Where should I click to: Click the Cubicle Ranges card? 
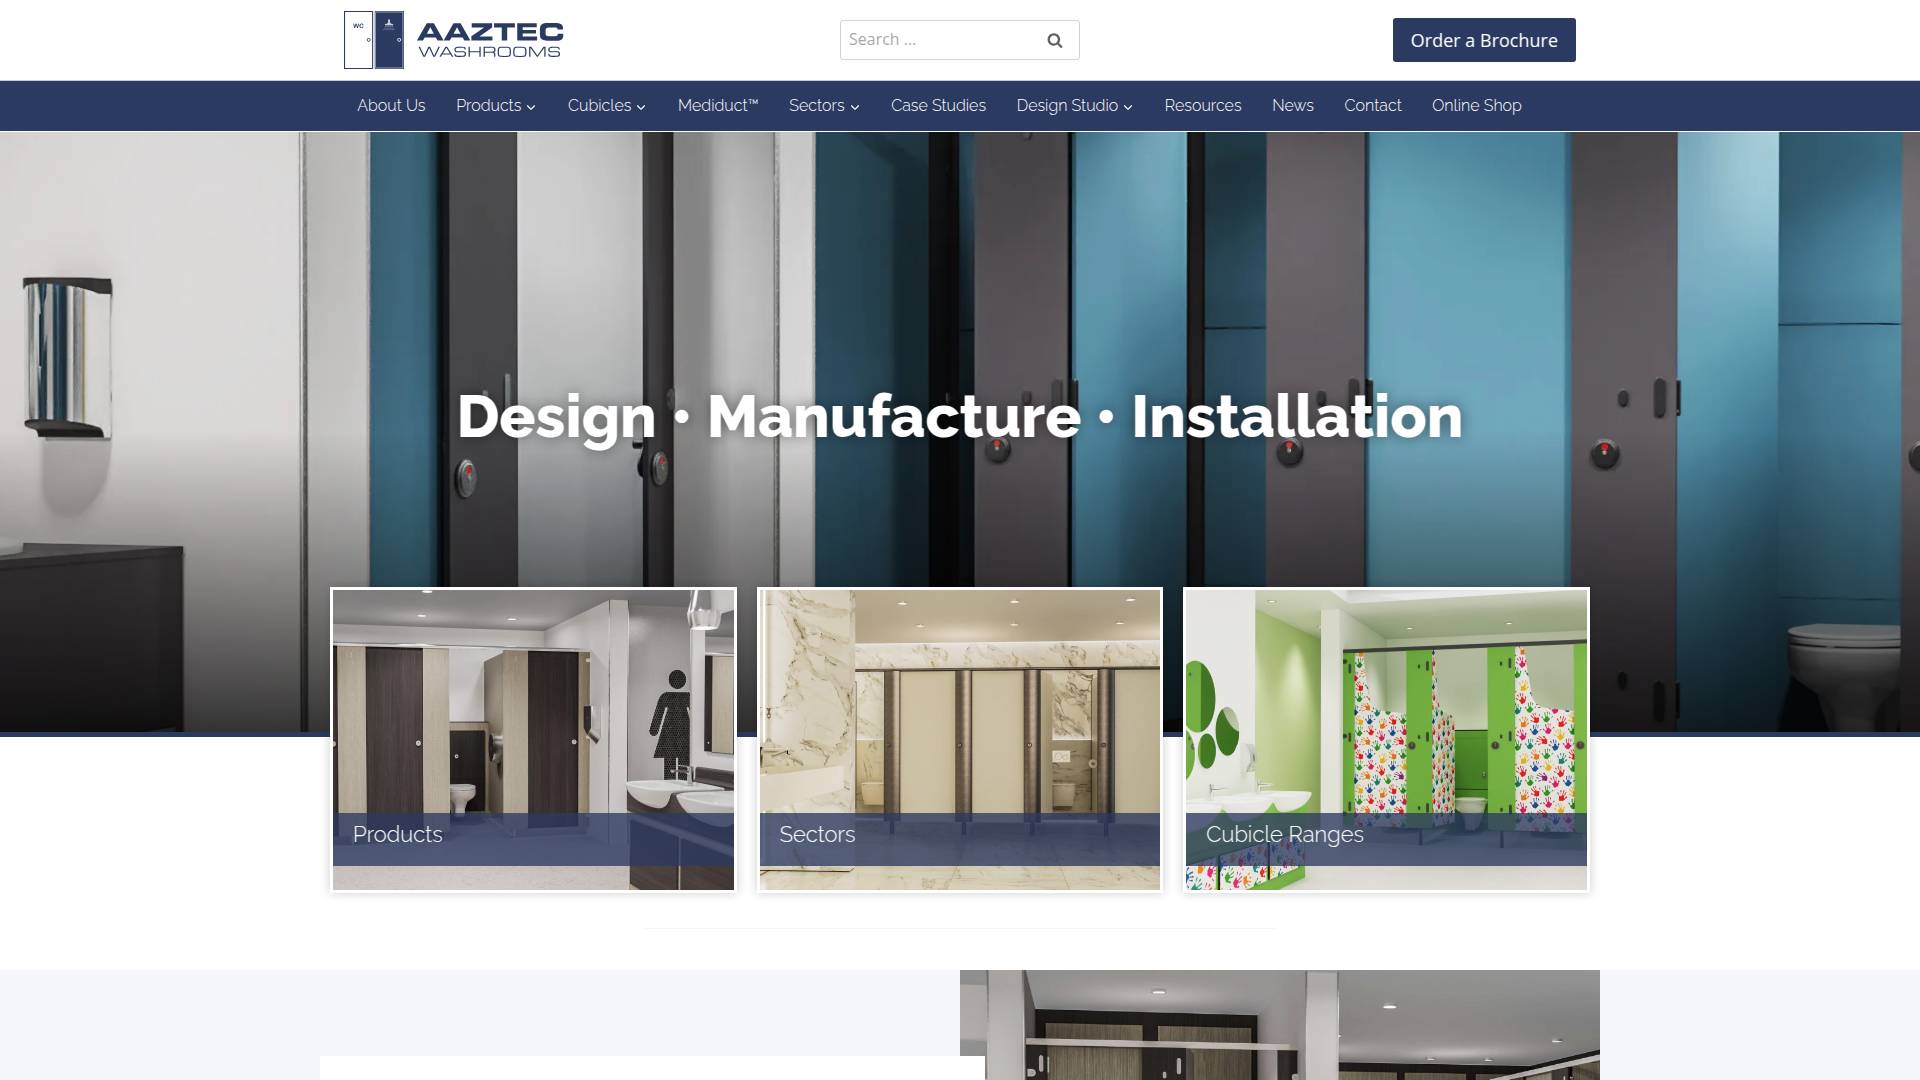(x=1385, y=738)
